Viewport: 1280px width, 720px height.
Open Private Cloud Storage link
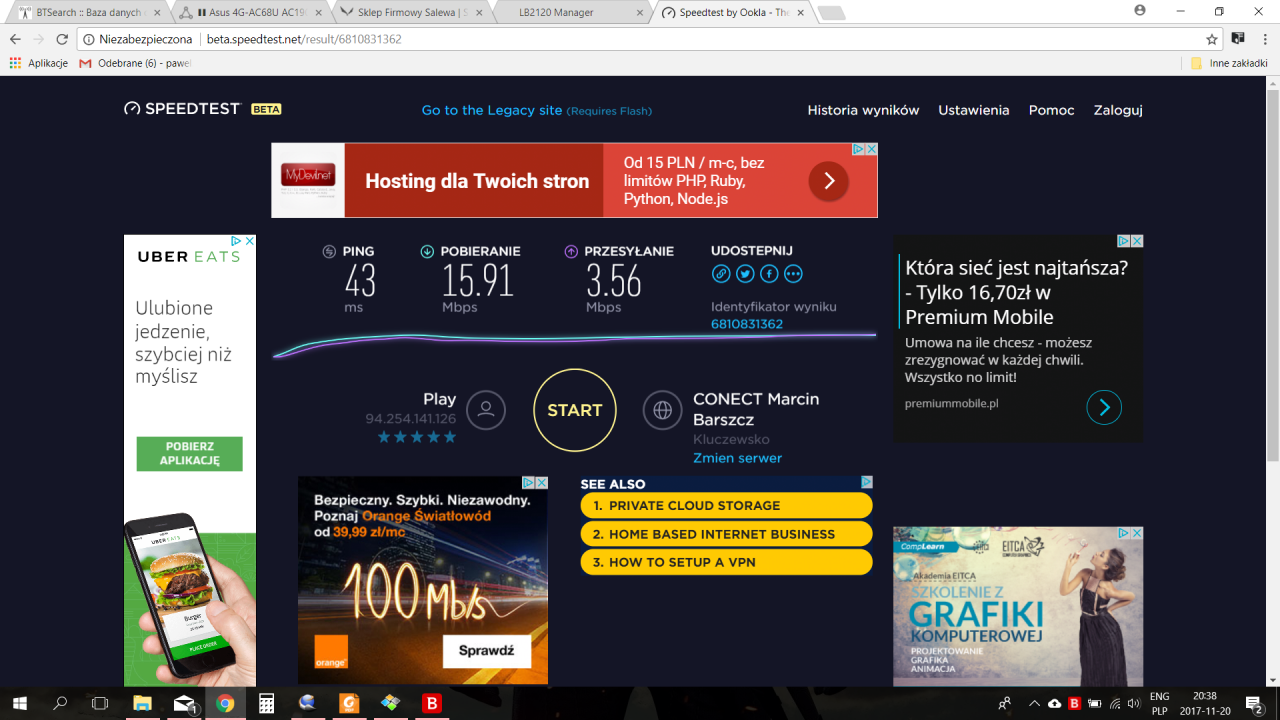[x=727, y=506]
